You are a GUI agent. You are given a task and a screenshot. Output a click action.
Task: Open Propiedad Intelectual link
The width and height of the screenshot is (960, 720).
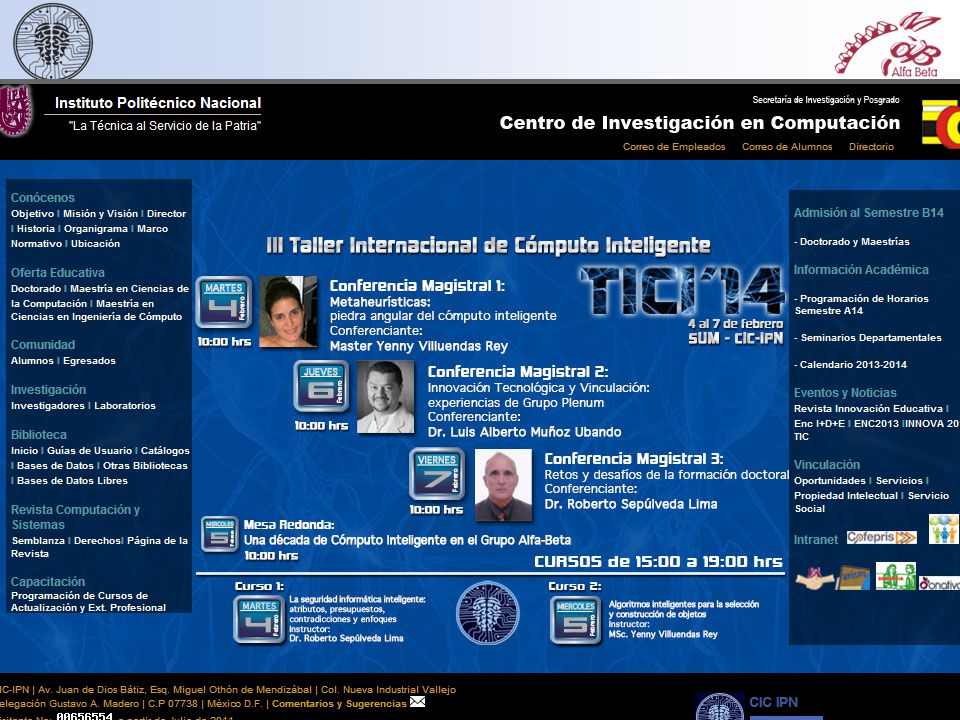(846, 496)
